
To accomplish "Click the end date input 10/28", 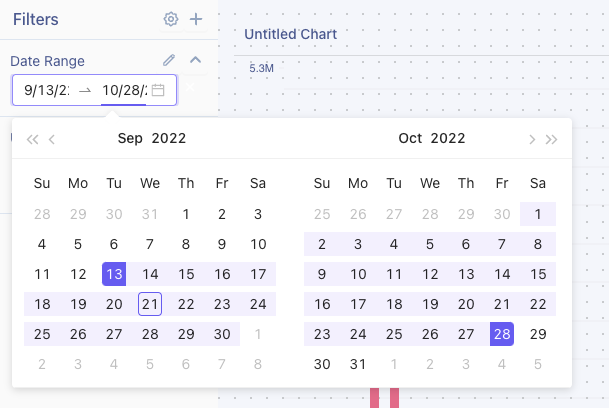I will pyautogui.click(x=124, y=90).
